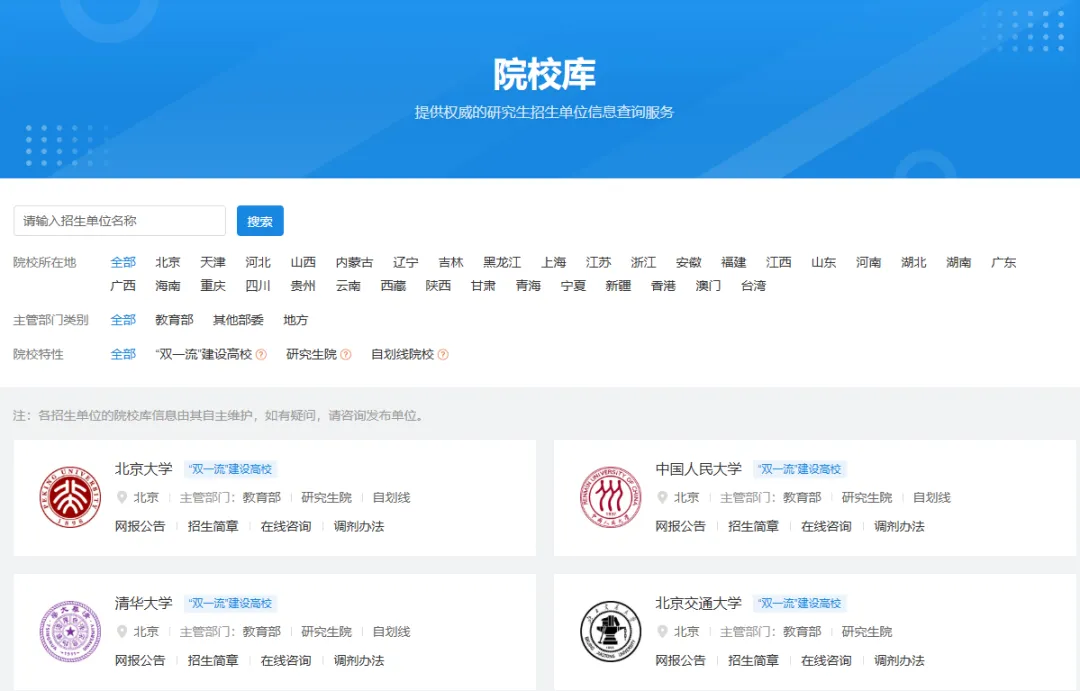Click the help icon beside 自划线院校 filter
Image resolution: width=1080 pixels, height=691 pixels.
tap(443, 354)
